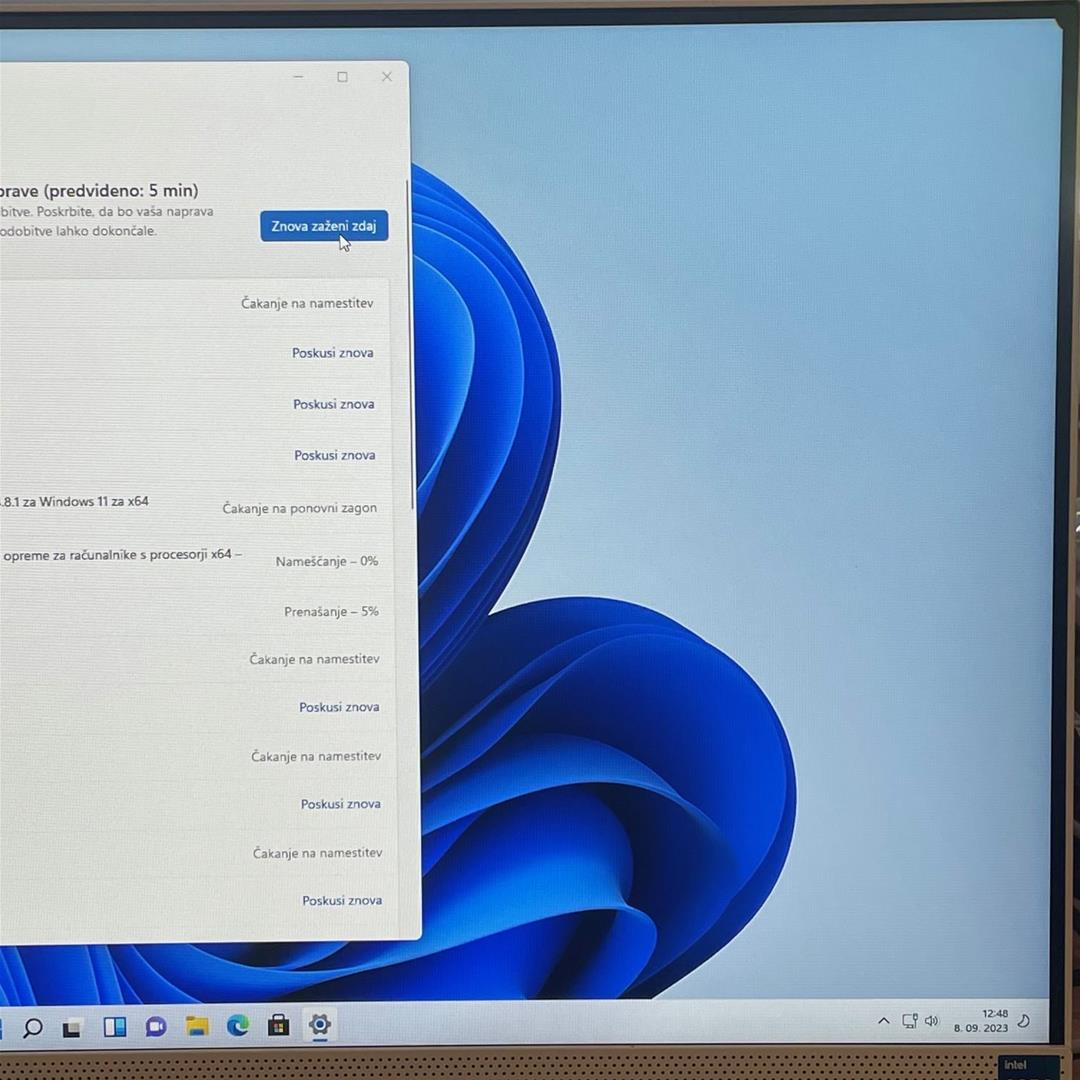
Task: Show hidden icons via the tray chevron
Action: click(884, 1021)
